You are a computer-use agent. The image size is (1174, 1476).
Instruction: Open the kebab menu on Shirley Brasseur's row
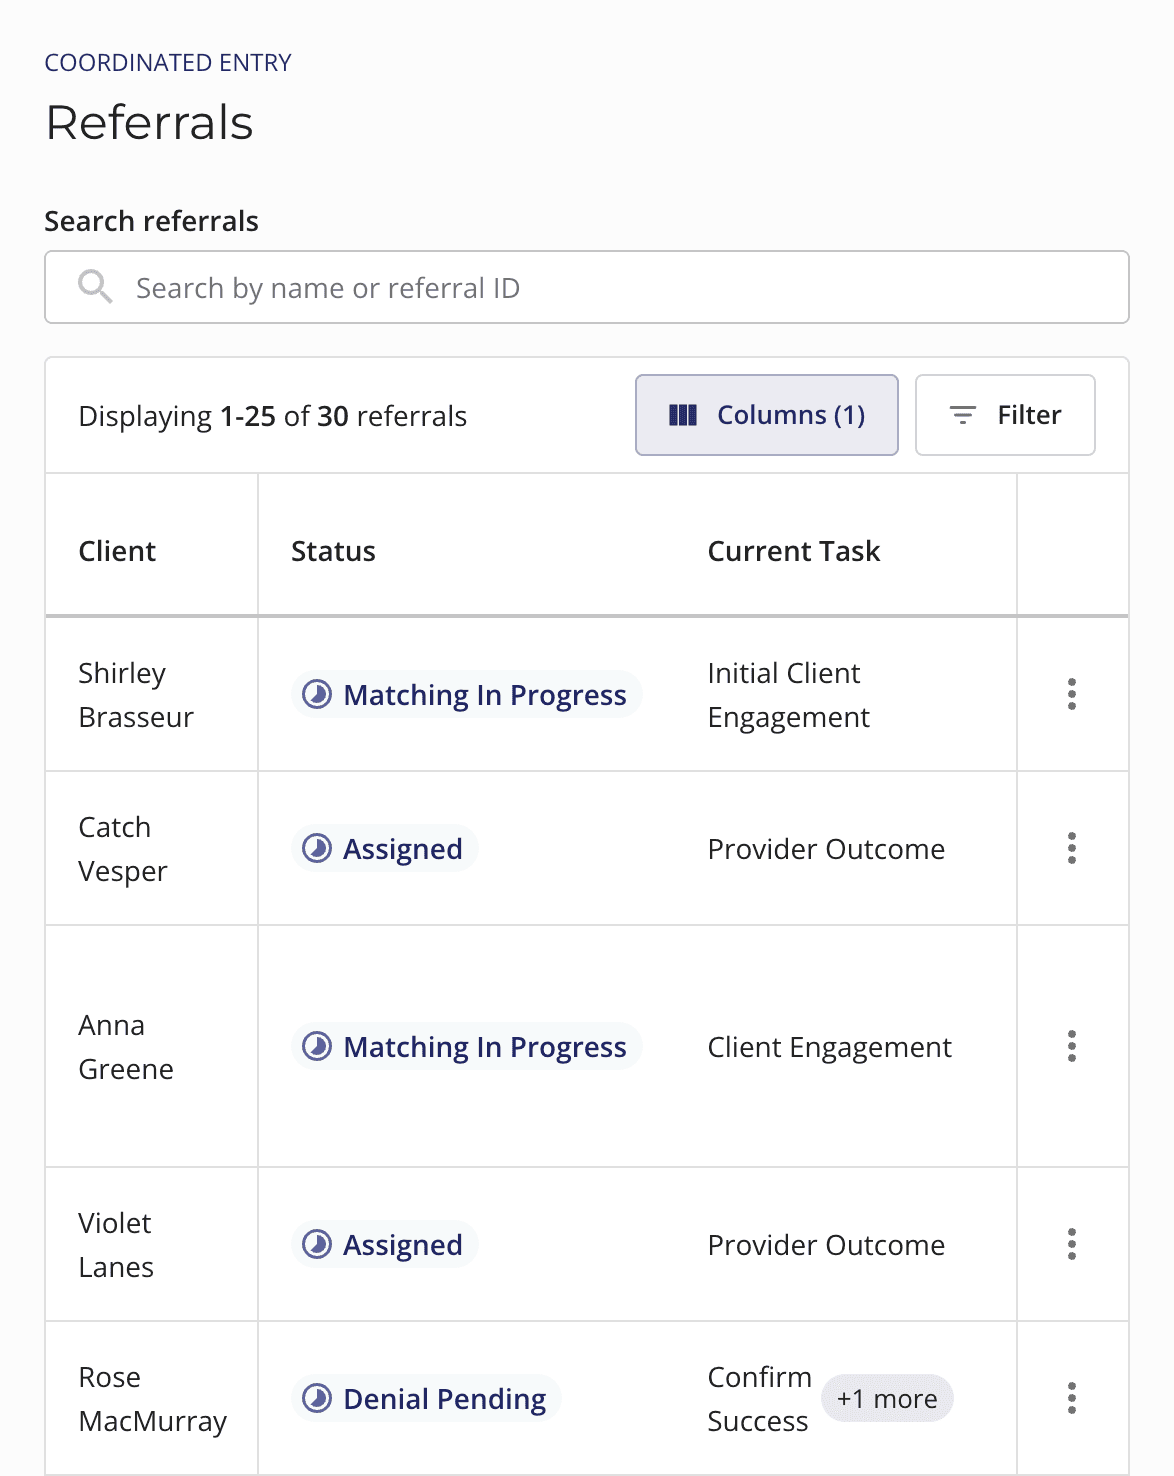click(x=1071, y=694)
